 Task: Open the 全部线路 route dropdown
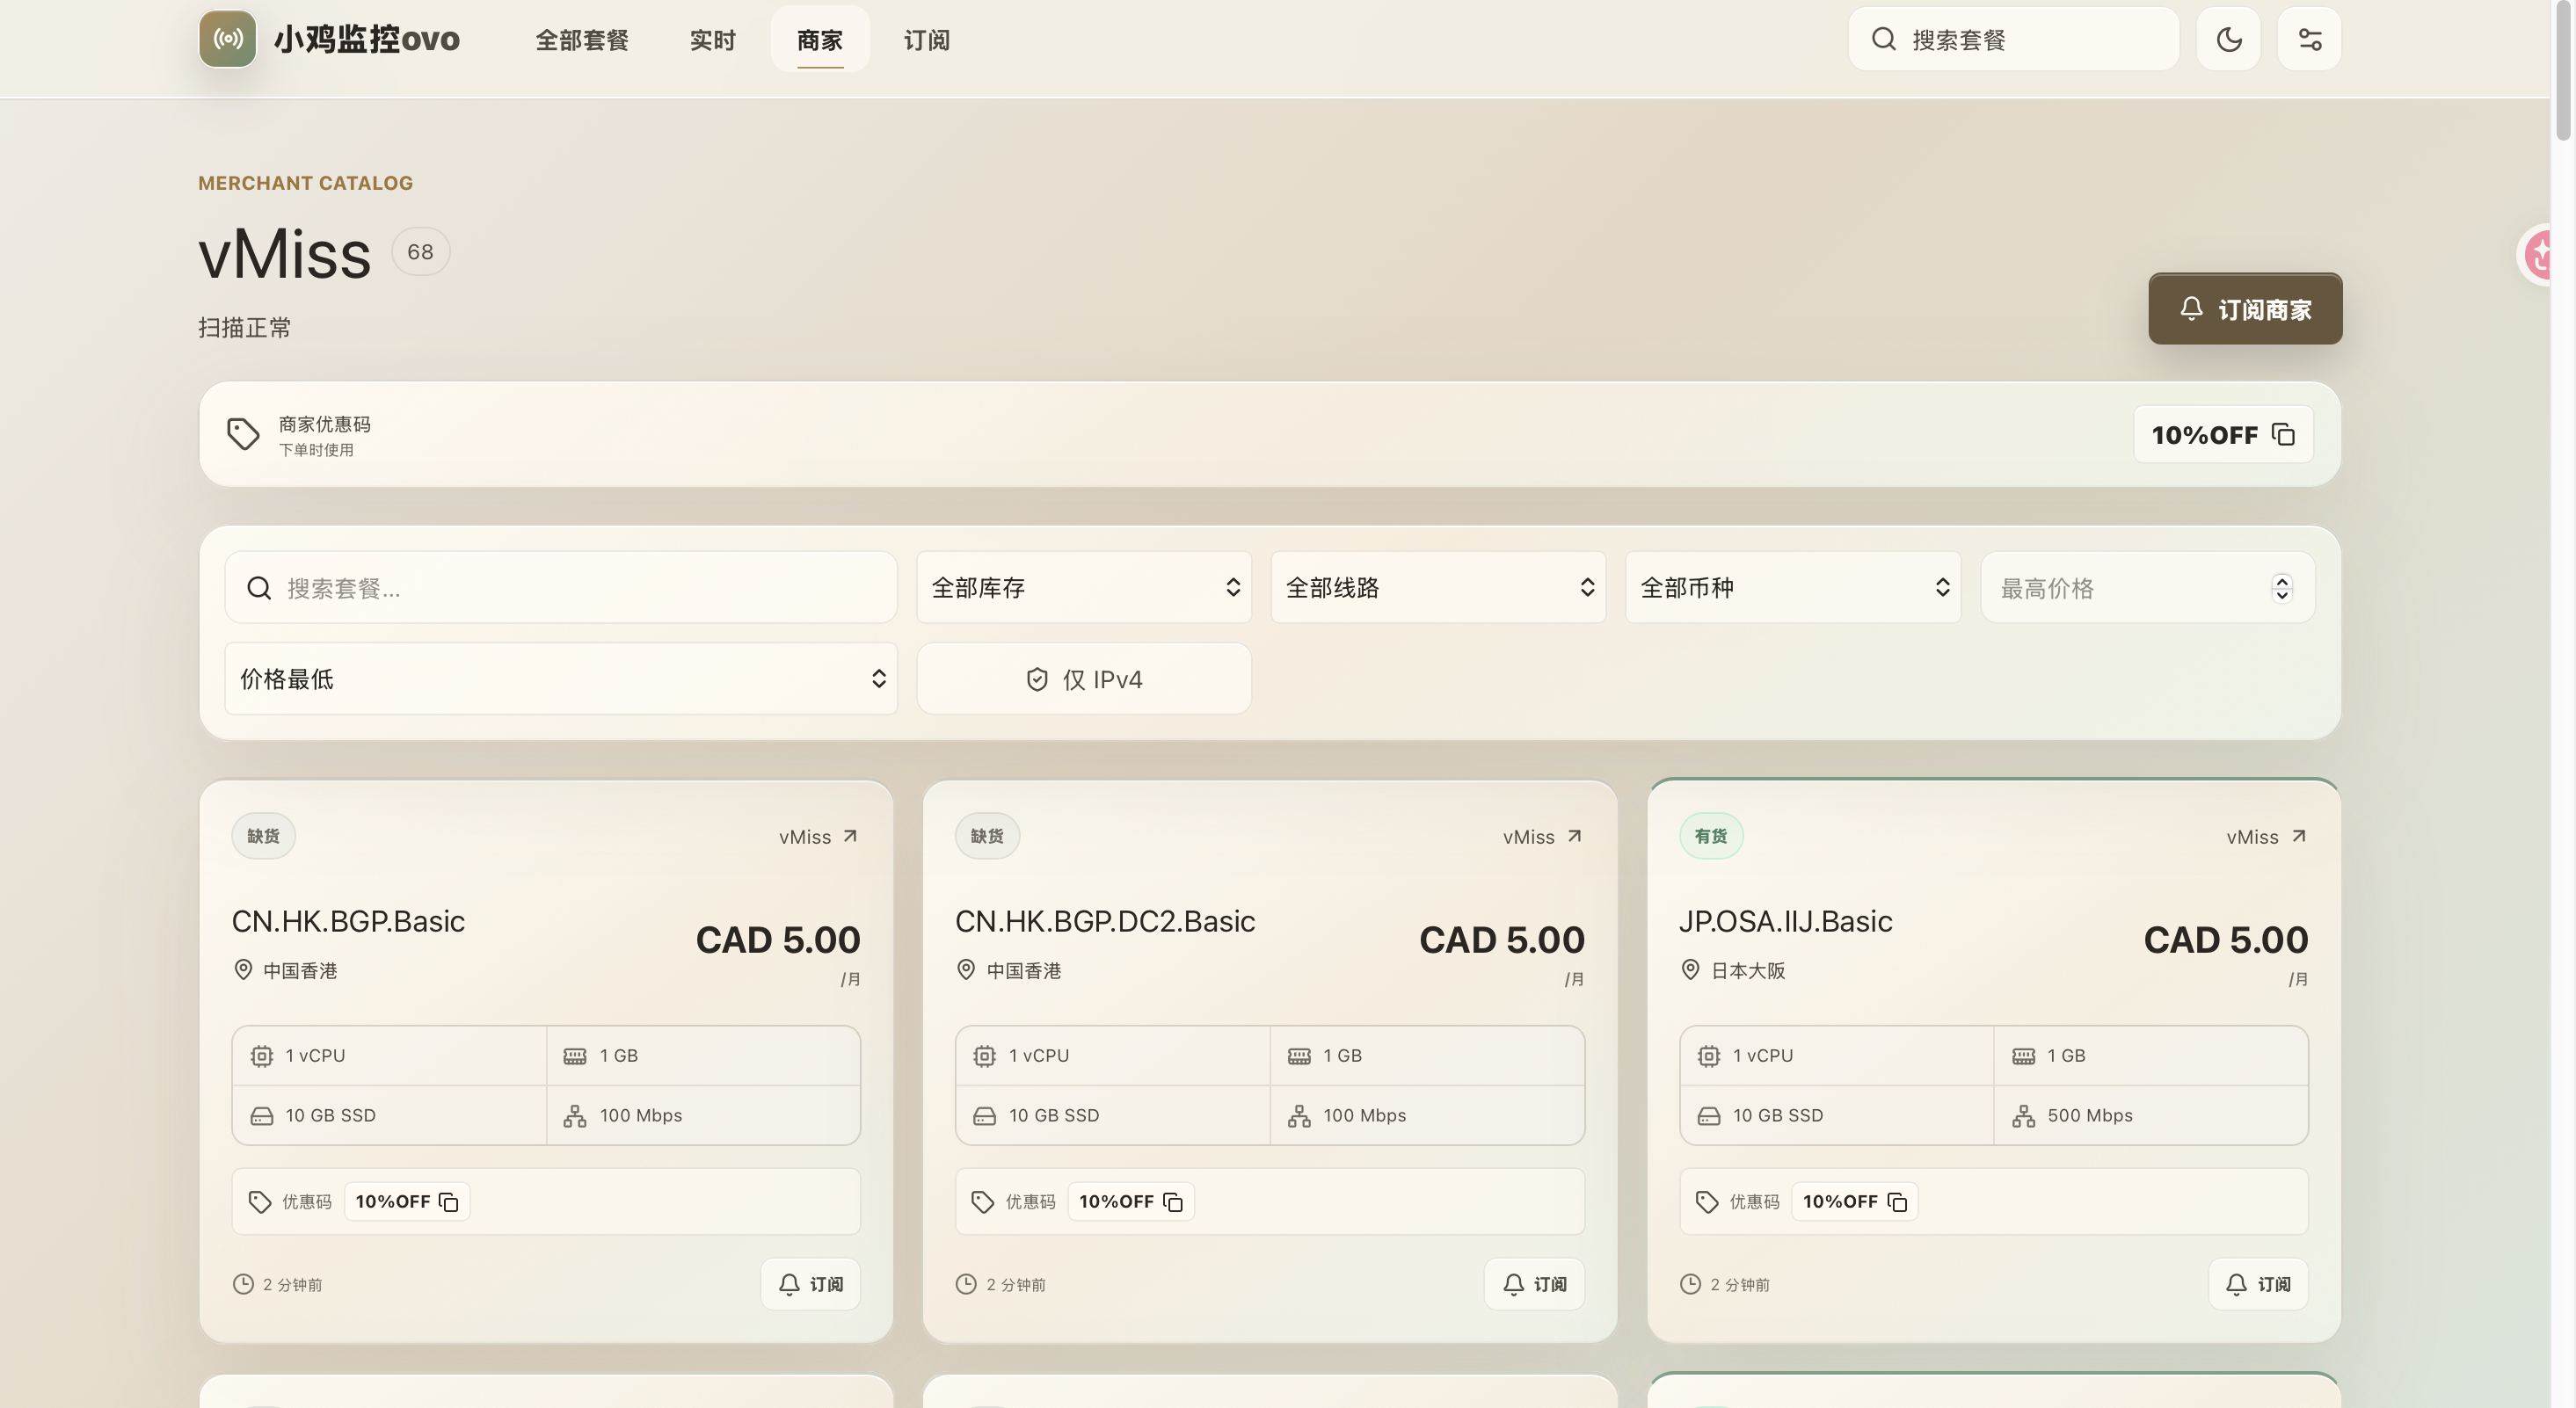(x=1438, y=587)
